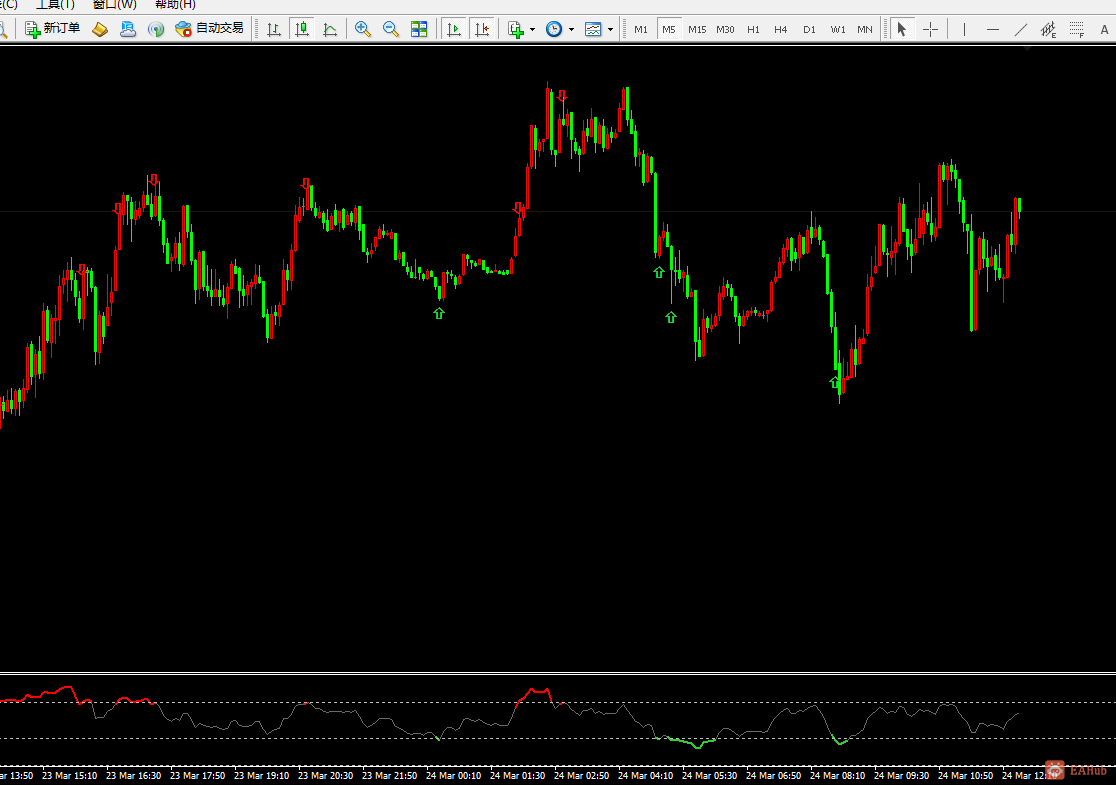This screenshot has height=785, width=1116.
Task: Zoom out of the chart
Action: tap(391, 29)
